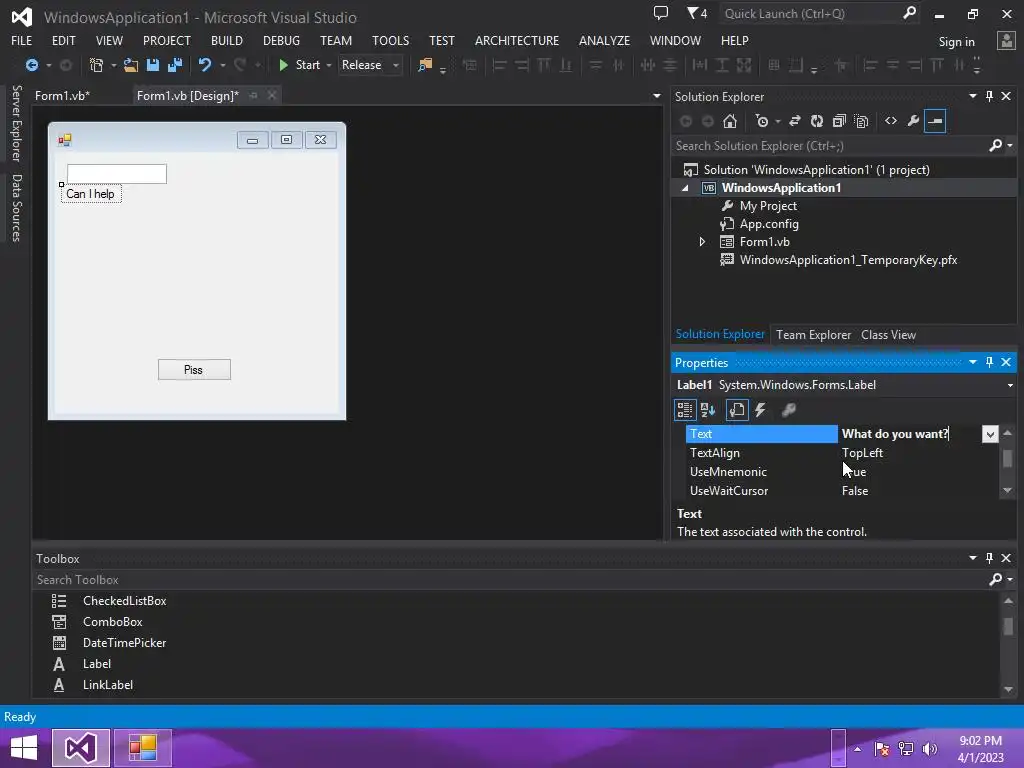Viewport: 1024px width, 768px height.
Task: Click the Windows Start button on taskbar
Action: (24, 748)
